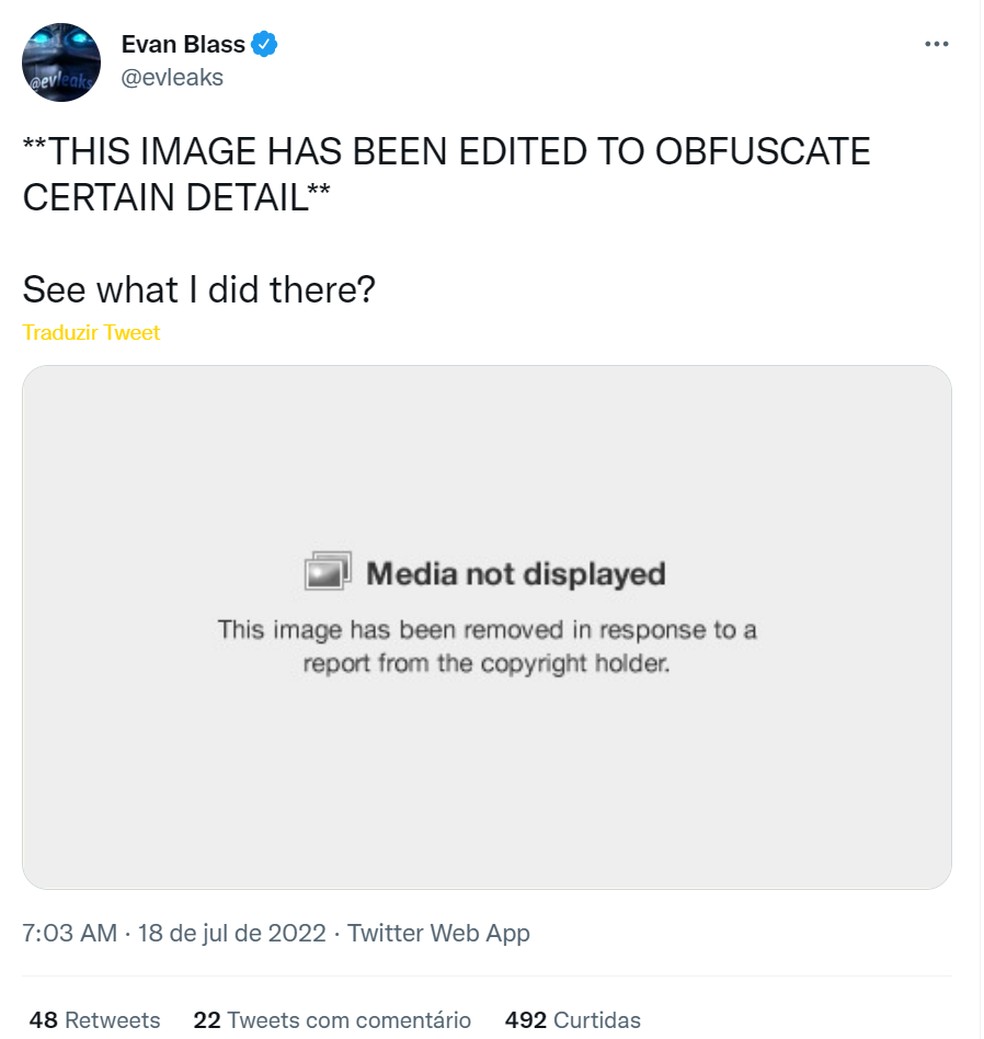Click the @evleaks handle

172,77
